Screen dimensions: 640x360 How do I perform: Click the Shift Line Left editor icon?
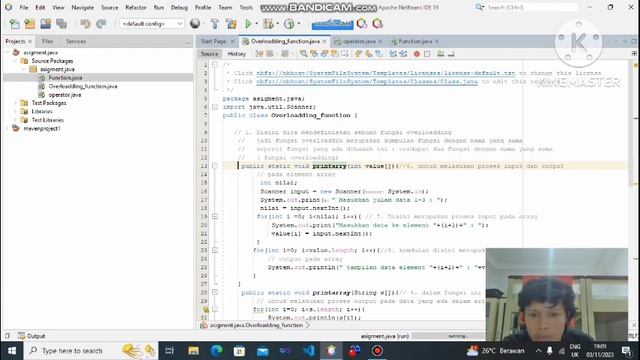click(393, 54)
